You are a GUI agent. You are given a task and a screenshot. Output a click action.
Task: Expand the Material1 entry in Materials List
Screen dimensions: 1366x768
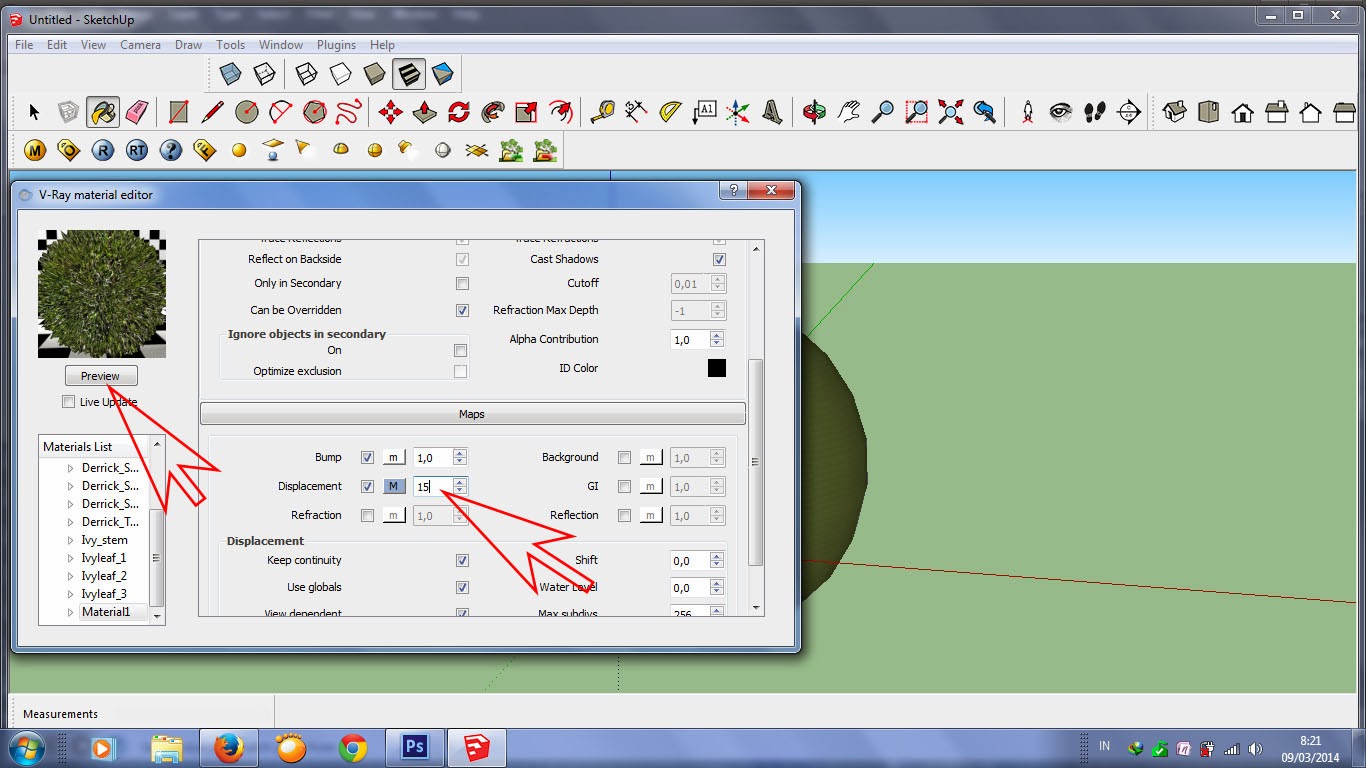(72, 611)
